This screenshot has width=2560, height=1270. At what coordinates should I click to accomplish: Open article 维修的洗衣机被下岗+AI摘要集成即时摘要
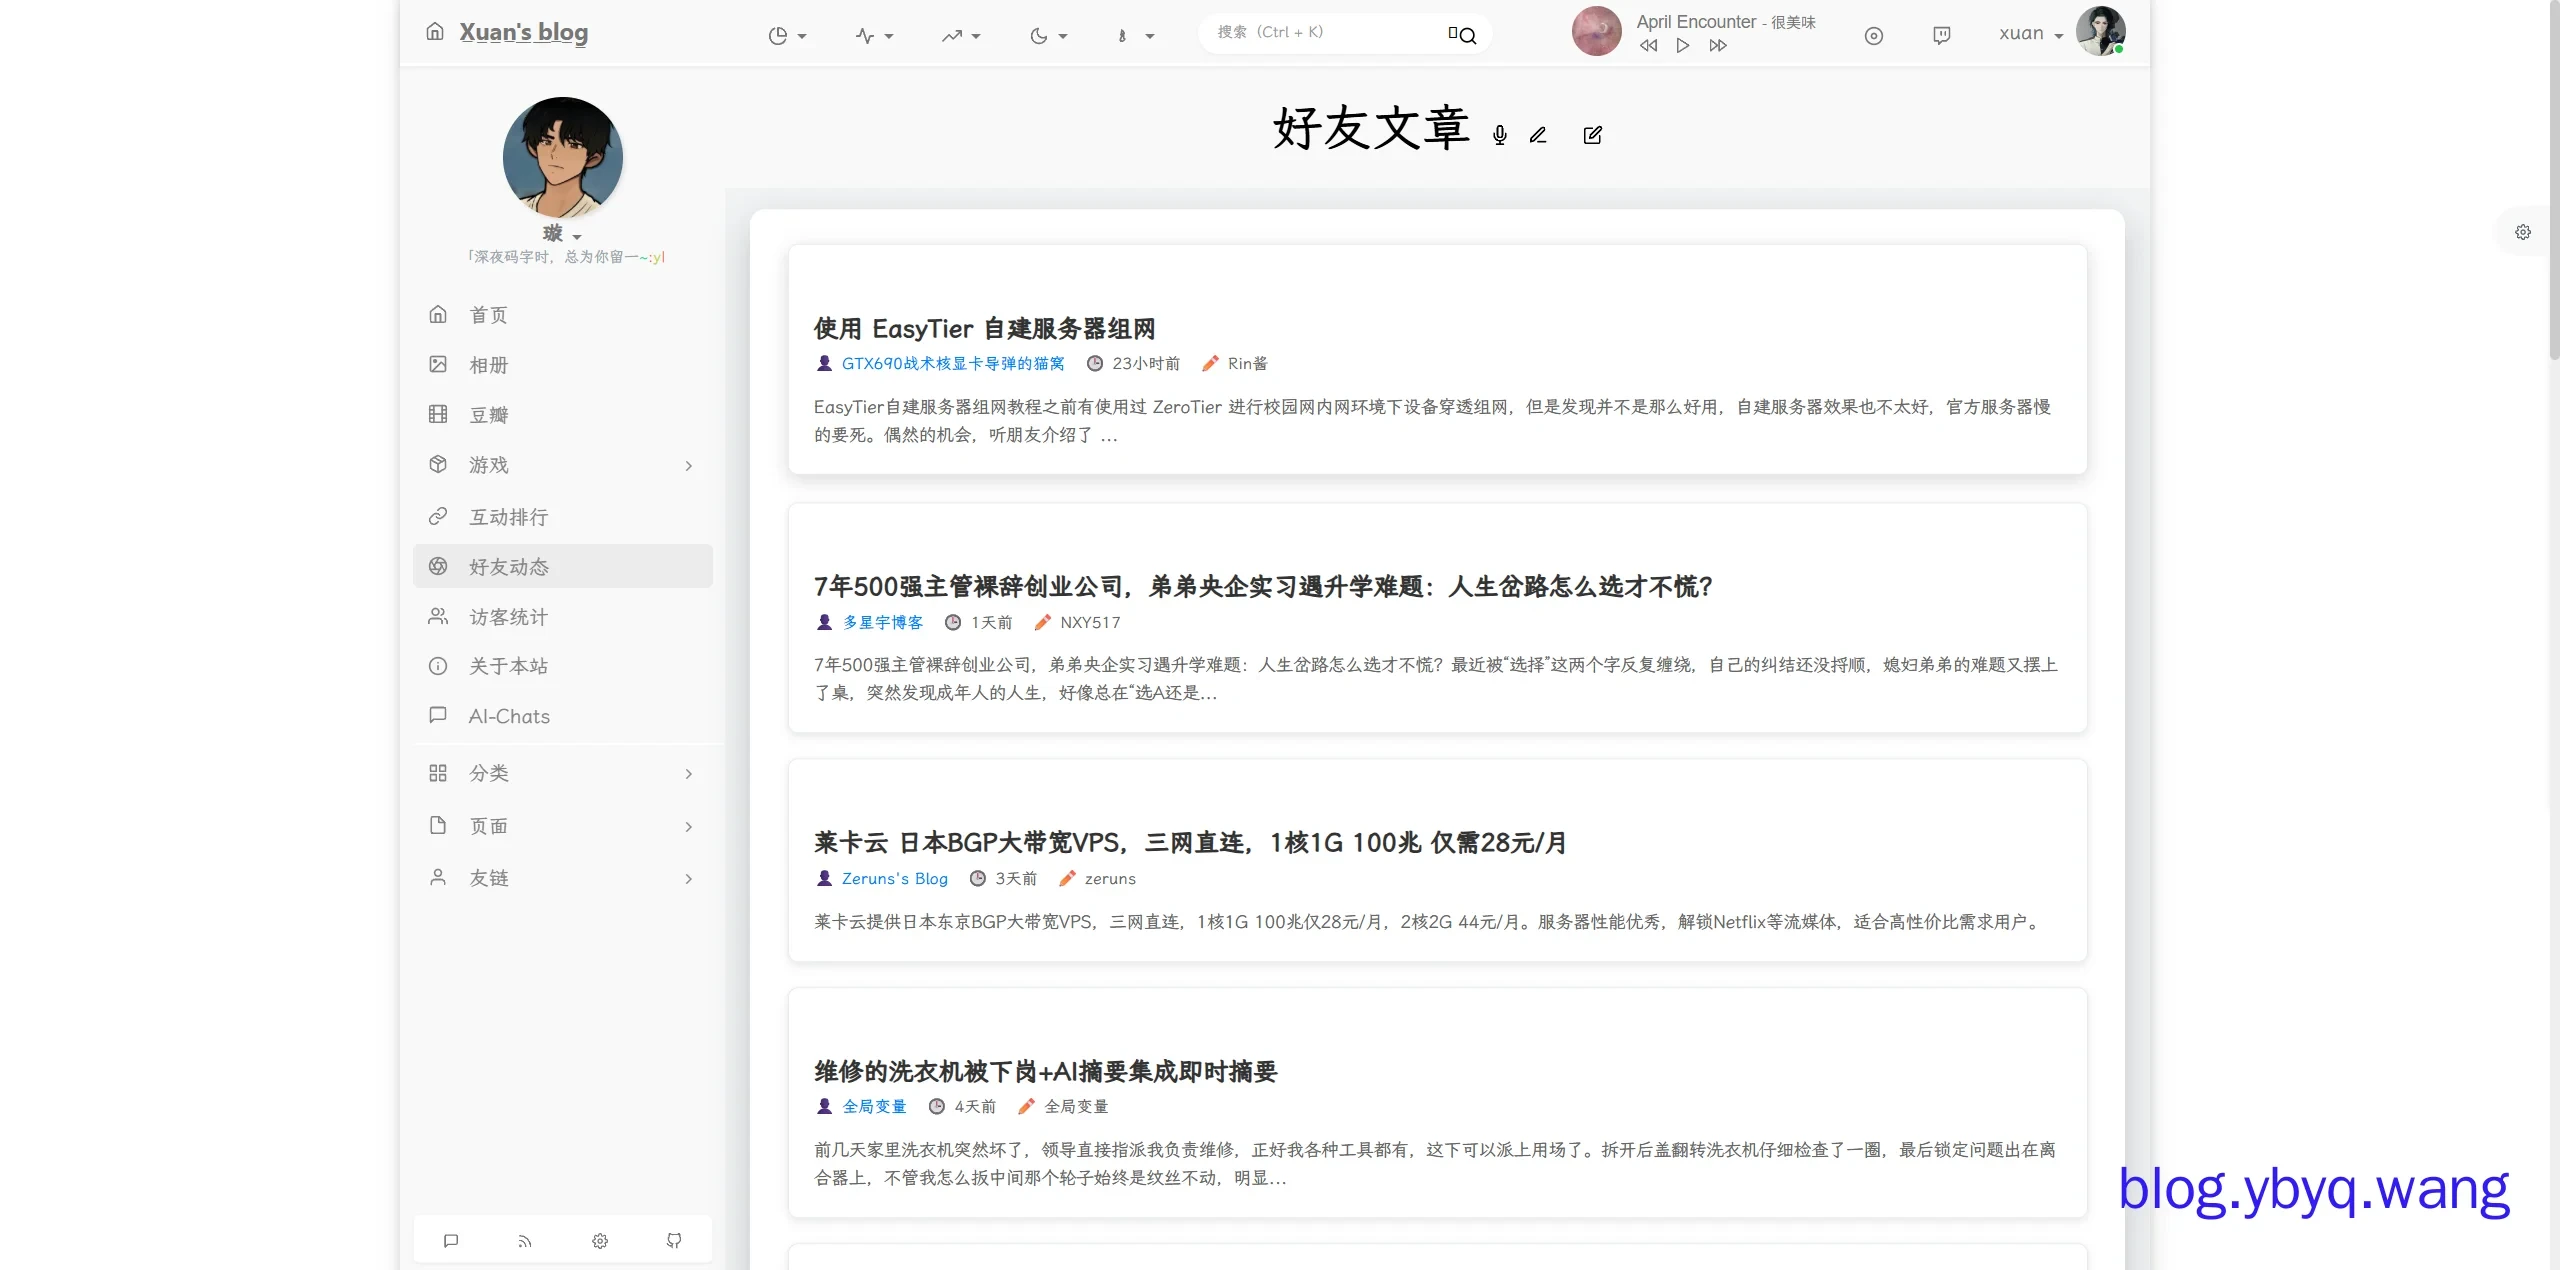point(1046,1072)
